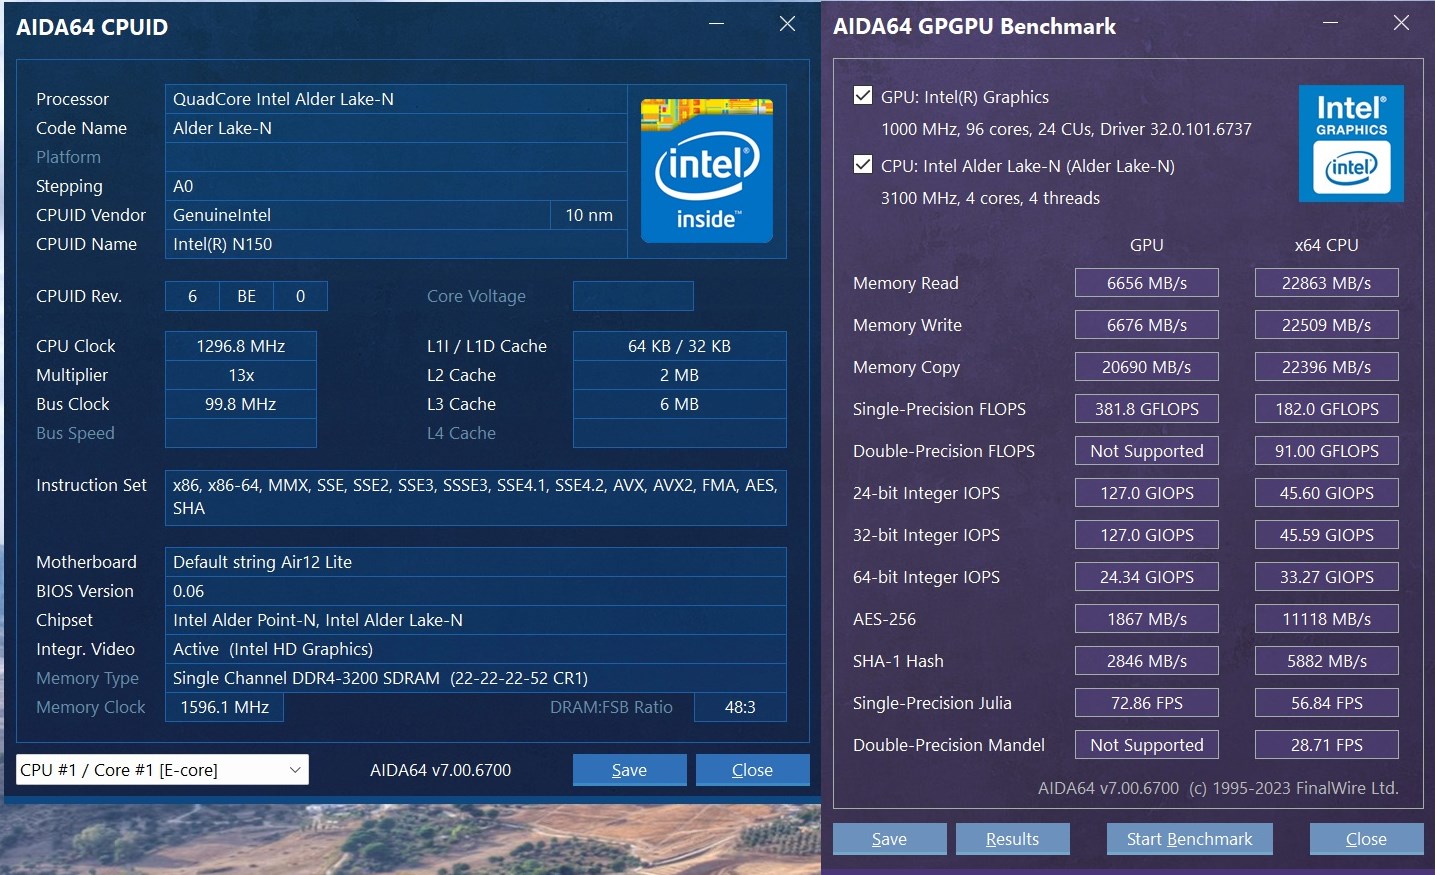Select GPU Memory Copy result 20690 MB/s
The width and height of the screenshot is (1435, 875).
pos(1147,367)
